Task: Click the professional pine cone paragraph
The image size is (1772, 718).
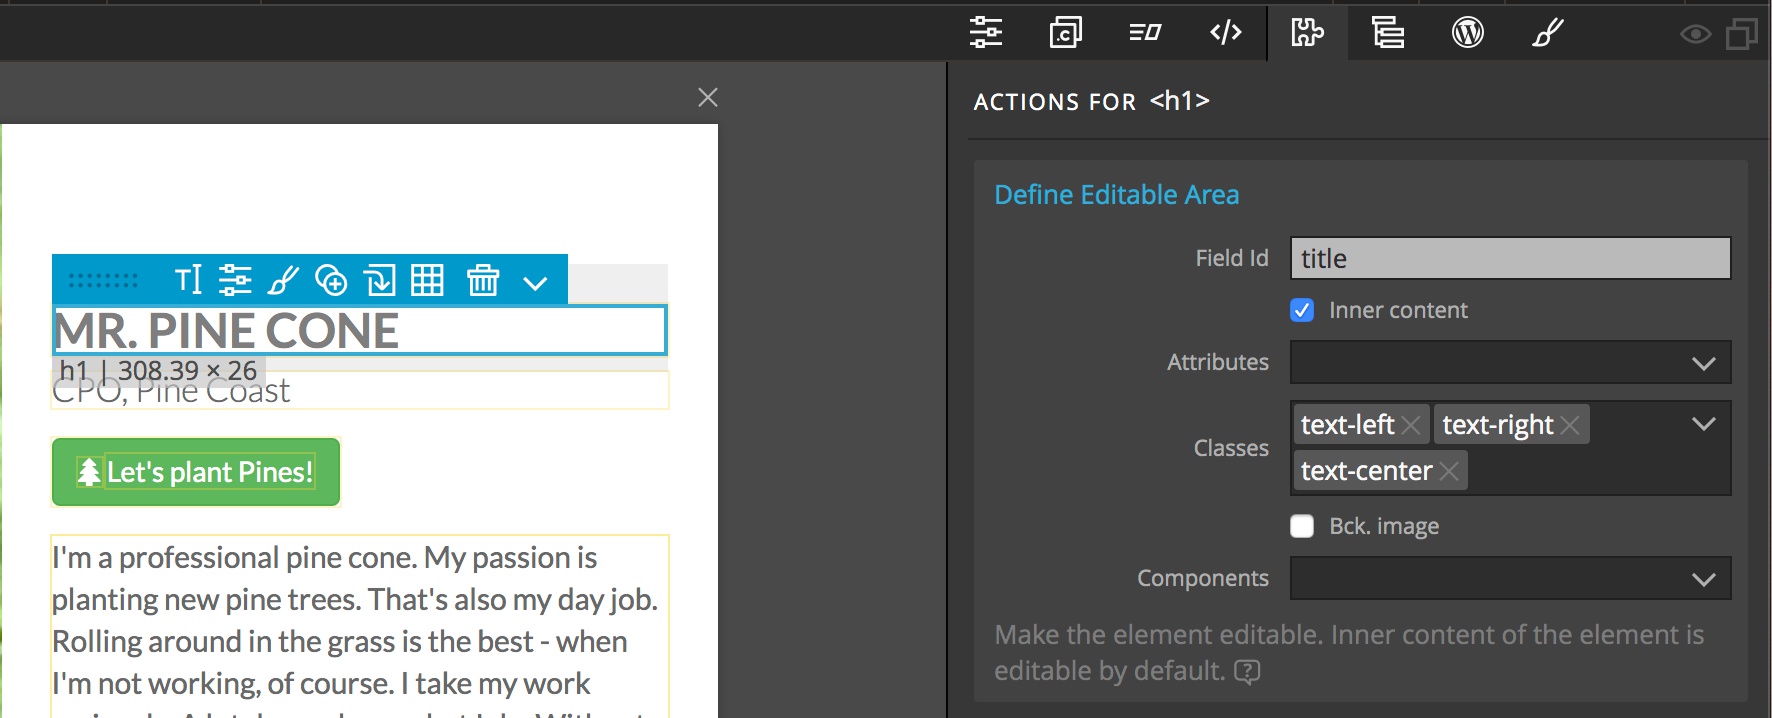Action: (358, 626)
